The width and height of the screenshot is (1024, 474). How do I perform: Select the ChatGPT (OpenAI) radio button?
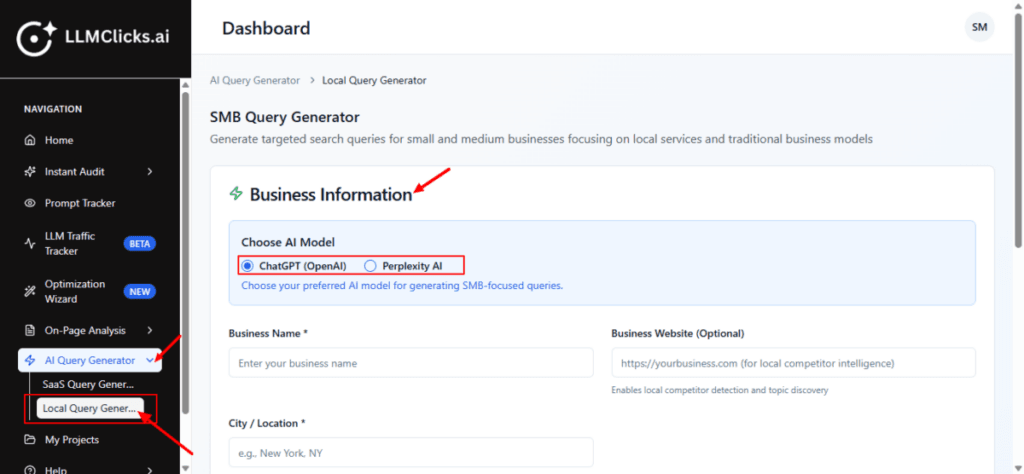pos(248,266)
